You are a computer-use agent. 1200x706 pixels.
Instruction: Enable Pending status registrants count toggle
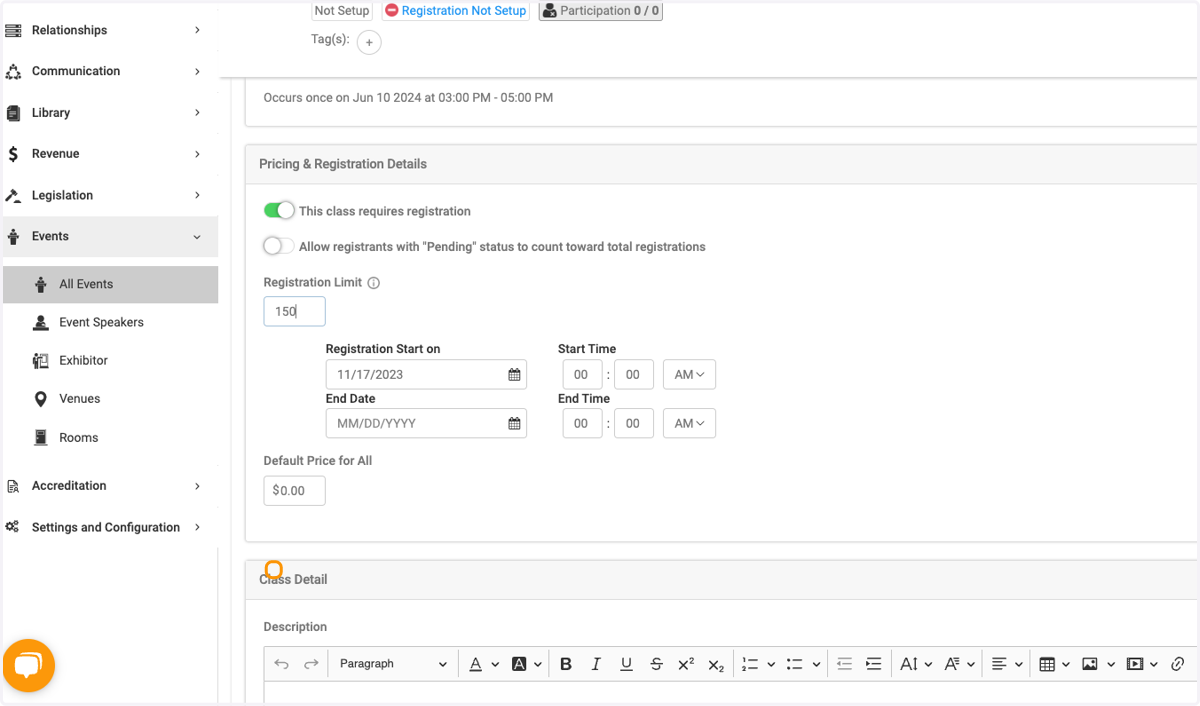(x=279, y=246)
